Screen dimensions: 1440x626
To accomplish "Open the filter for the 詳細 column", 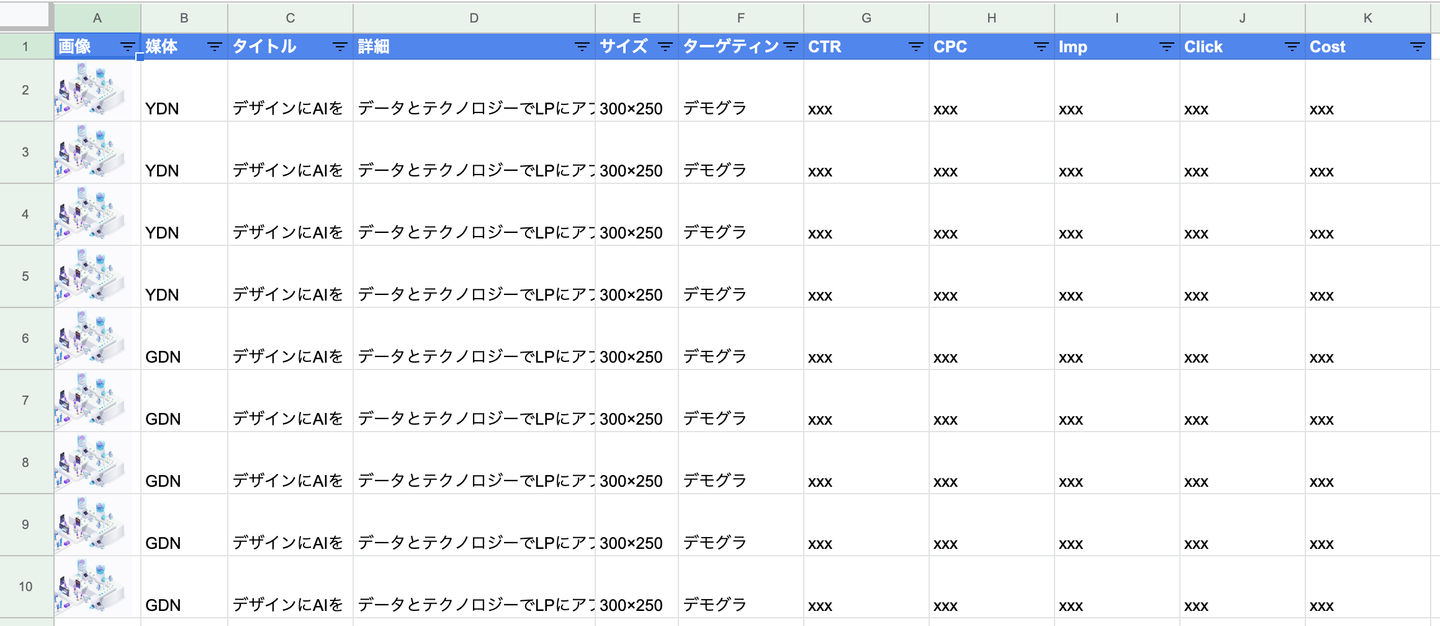I will pyautogui.click(x=582, y=47).
